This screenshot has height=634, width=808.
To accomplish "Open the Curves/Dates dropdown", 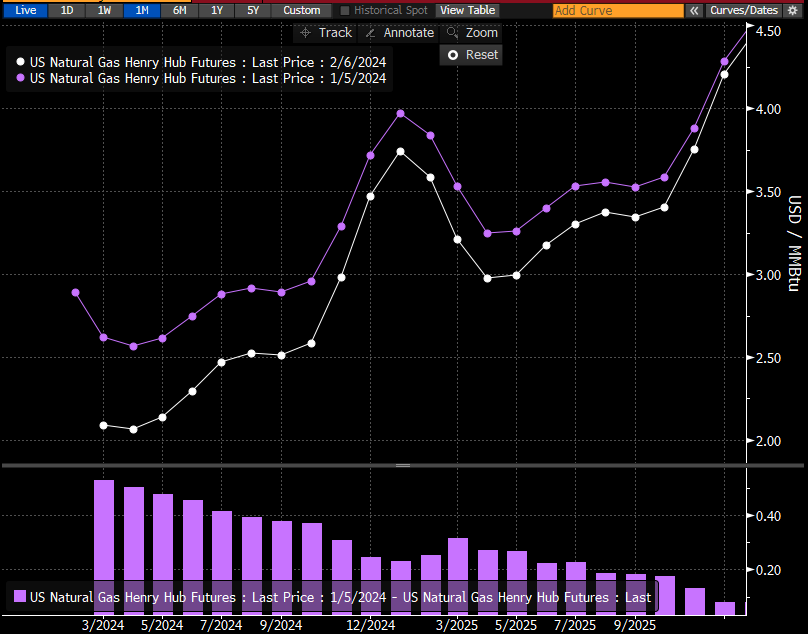I will 743,10.
